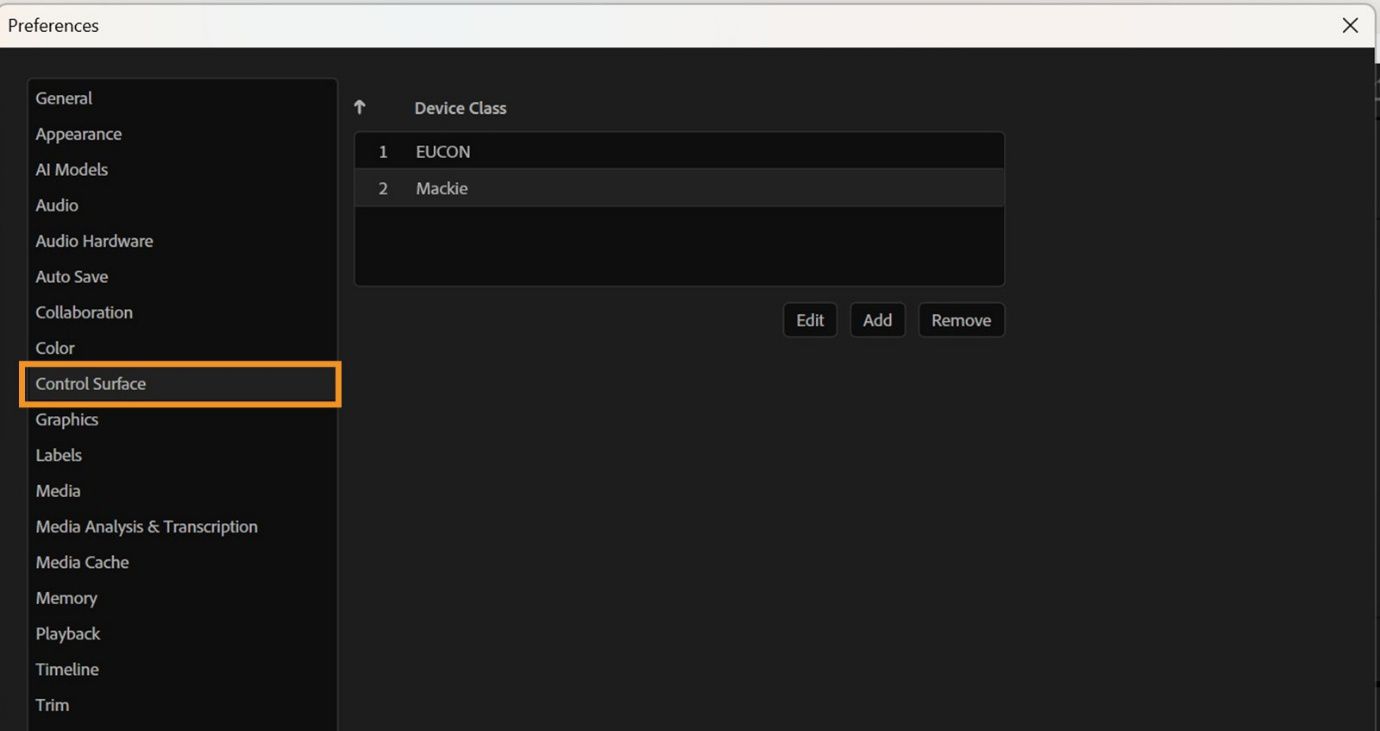Switch to Appearance settings

[78, 133]
